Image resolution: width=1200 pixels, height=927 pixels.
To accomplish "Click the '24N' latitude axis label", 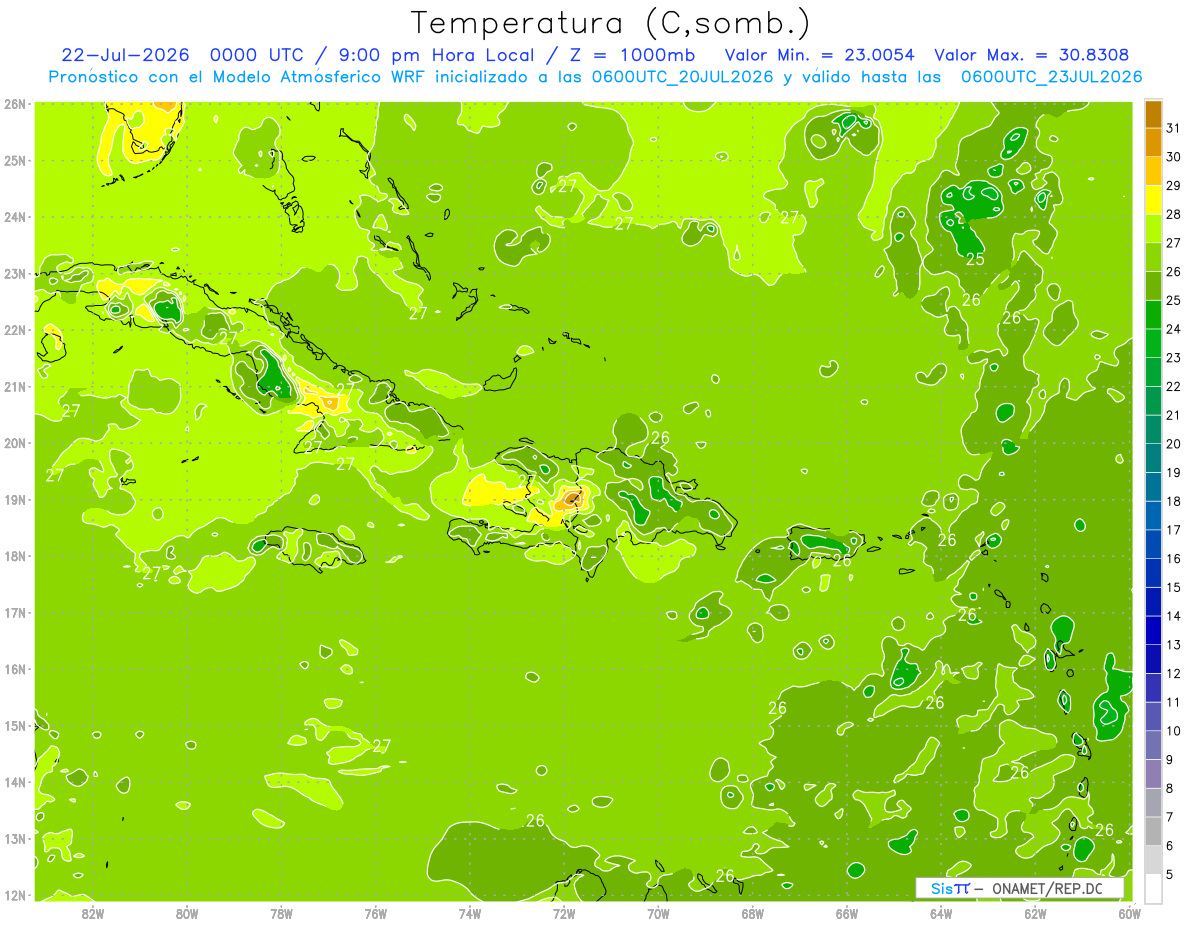I will tap(14, 217).
